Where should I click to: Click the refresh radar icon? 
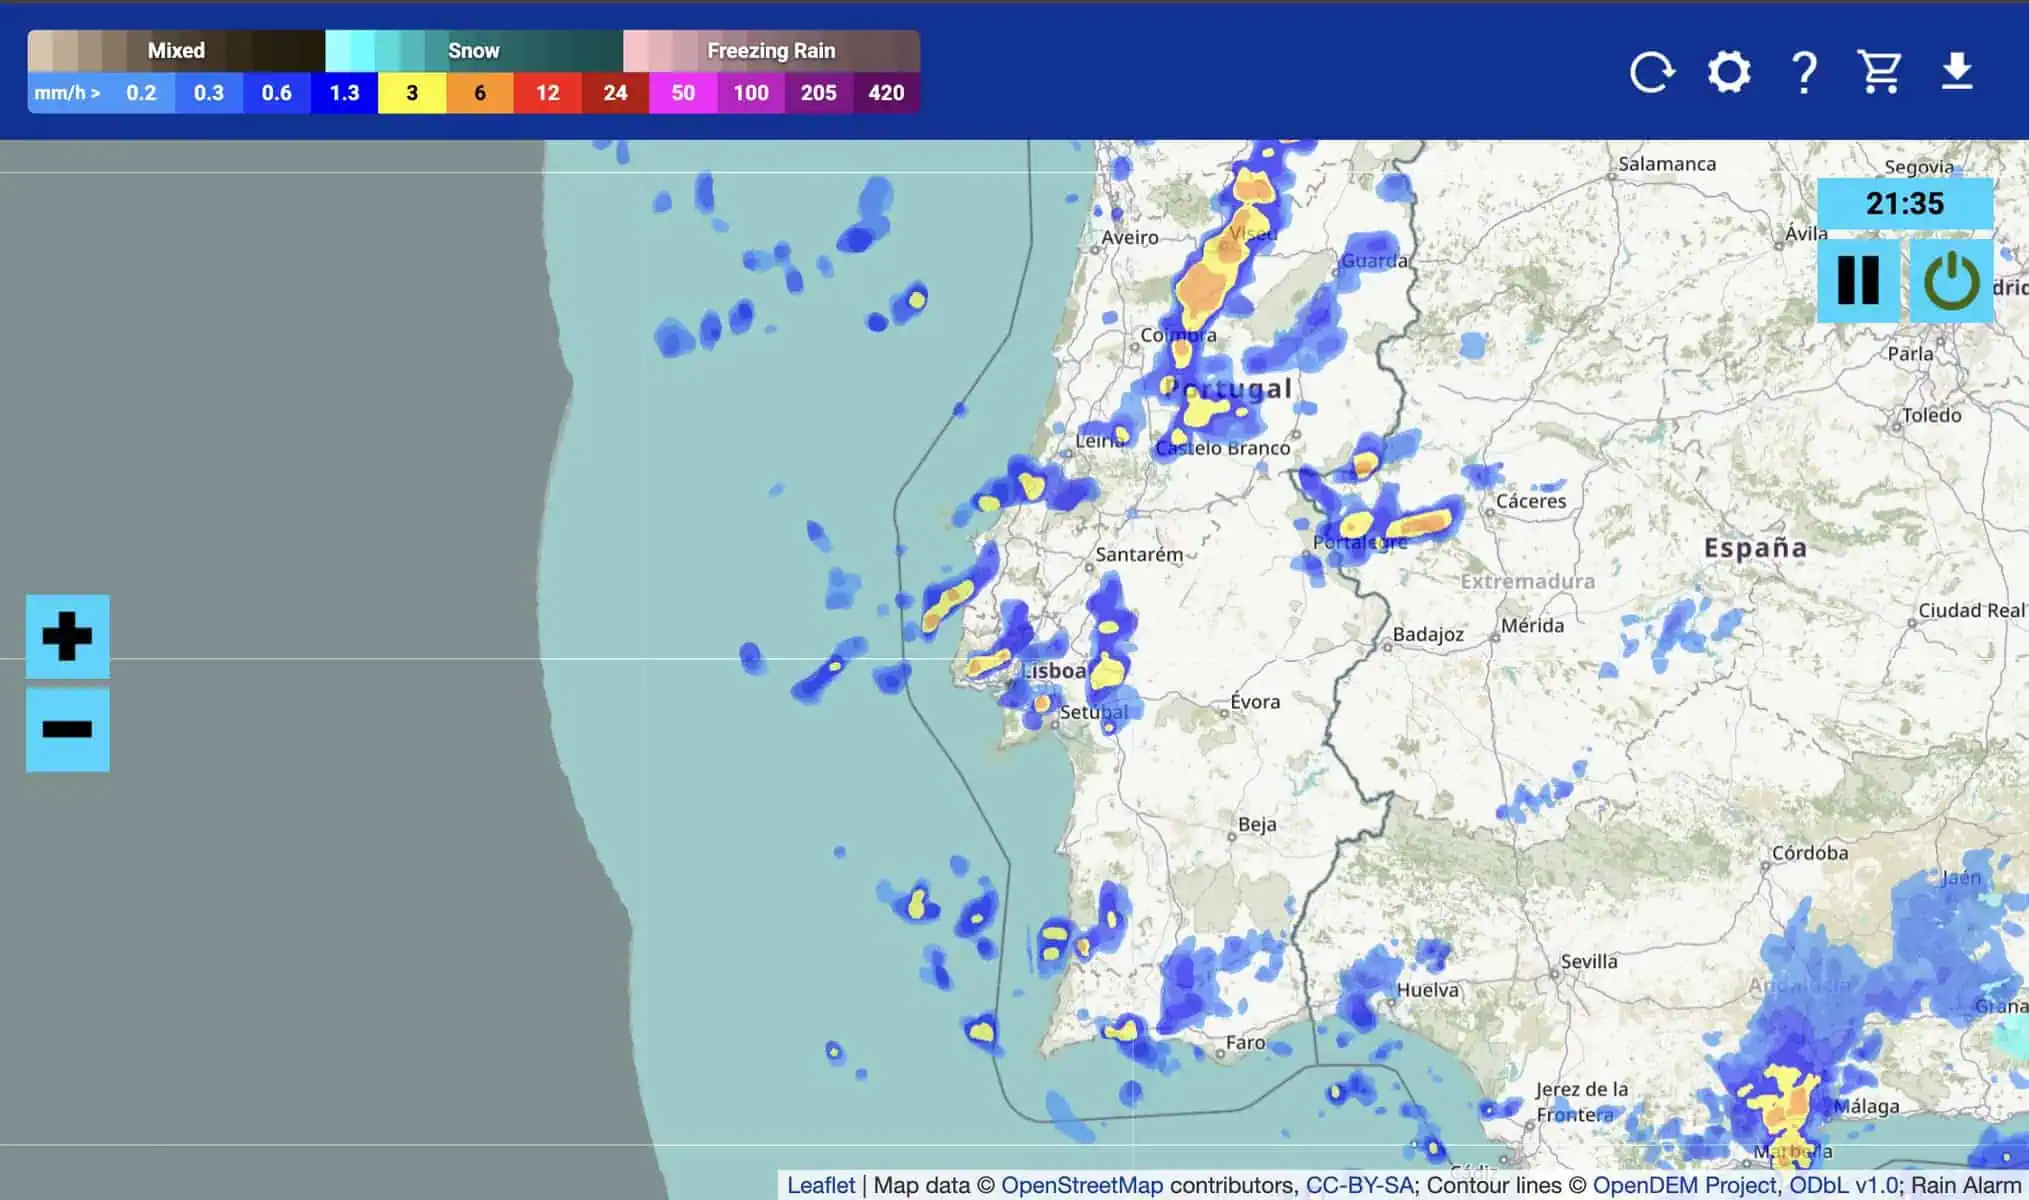pos(1651,72)
